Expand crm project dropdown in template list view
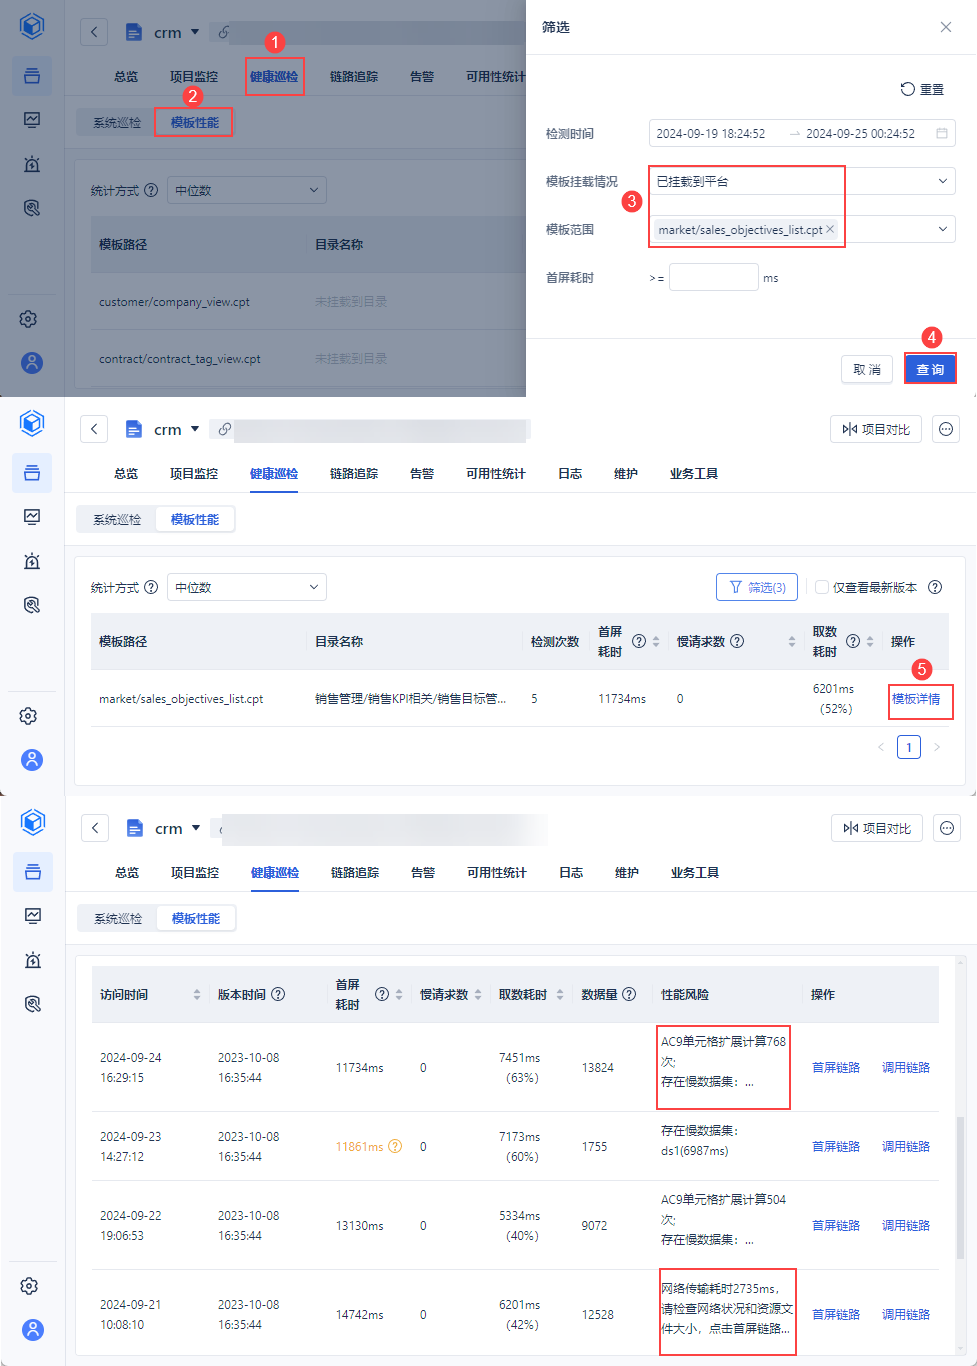This screenshot has width=977, height=1366. (195, 429)
